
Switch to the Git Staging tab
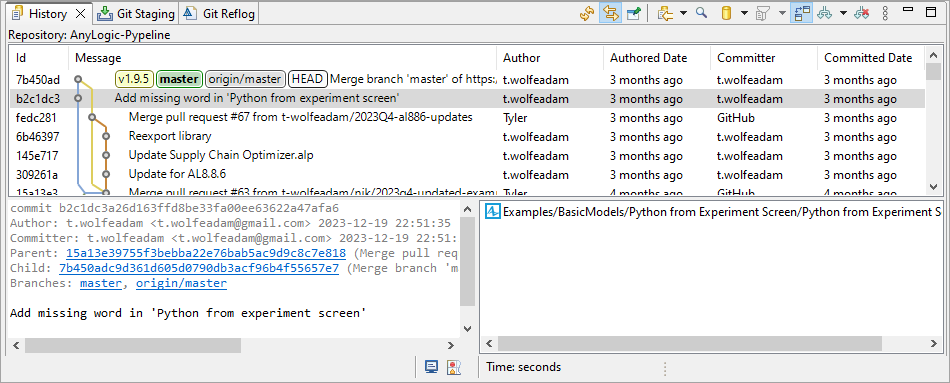pos(136,13)
